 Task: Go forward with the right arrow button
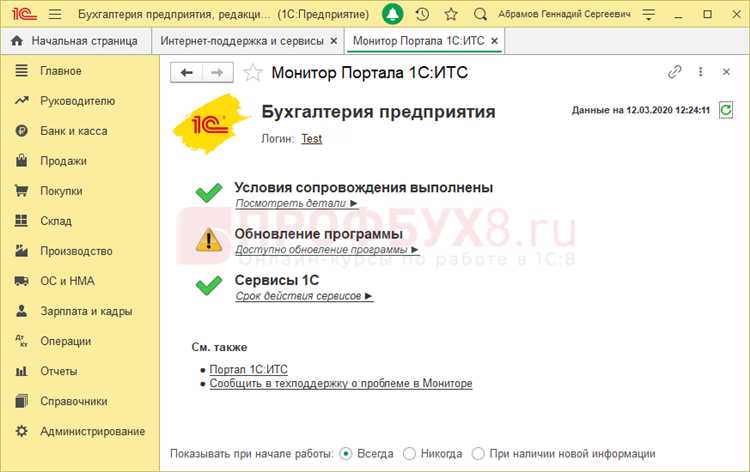[x=218, y=73]
